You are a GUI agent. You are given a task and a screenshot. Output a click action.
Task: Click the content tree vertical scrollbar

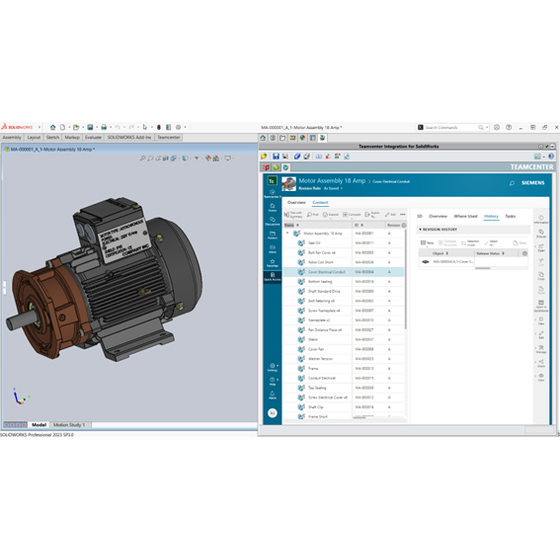tap(406, 279)
